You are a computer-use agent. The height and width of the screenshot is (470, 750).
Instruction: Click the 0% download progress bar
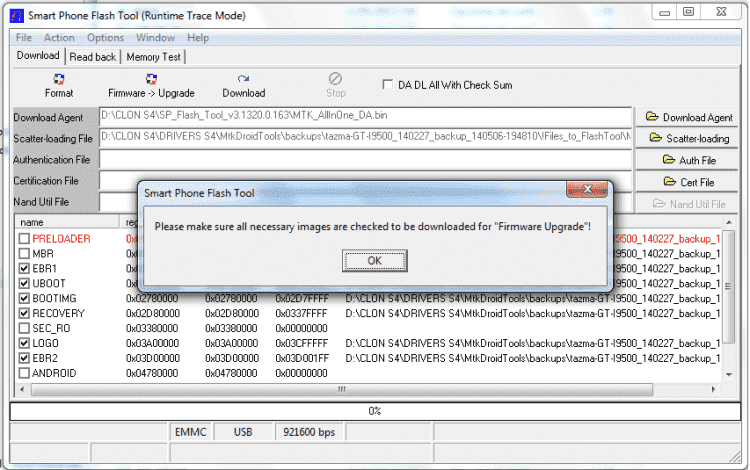pos(375,411)
